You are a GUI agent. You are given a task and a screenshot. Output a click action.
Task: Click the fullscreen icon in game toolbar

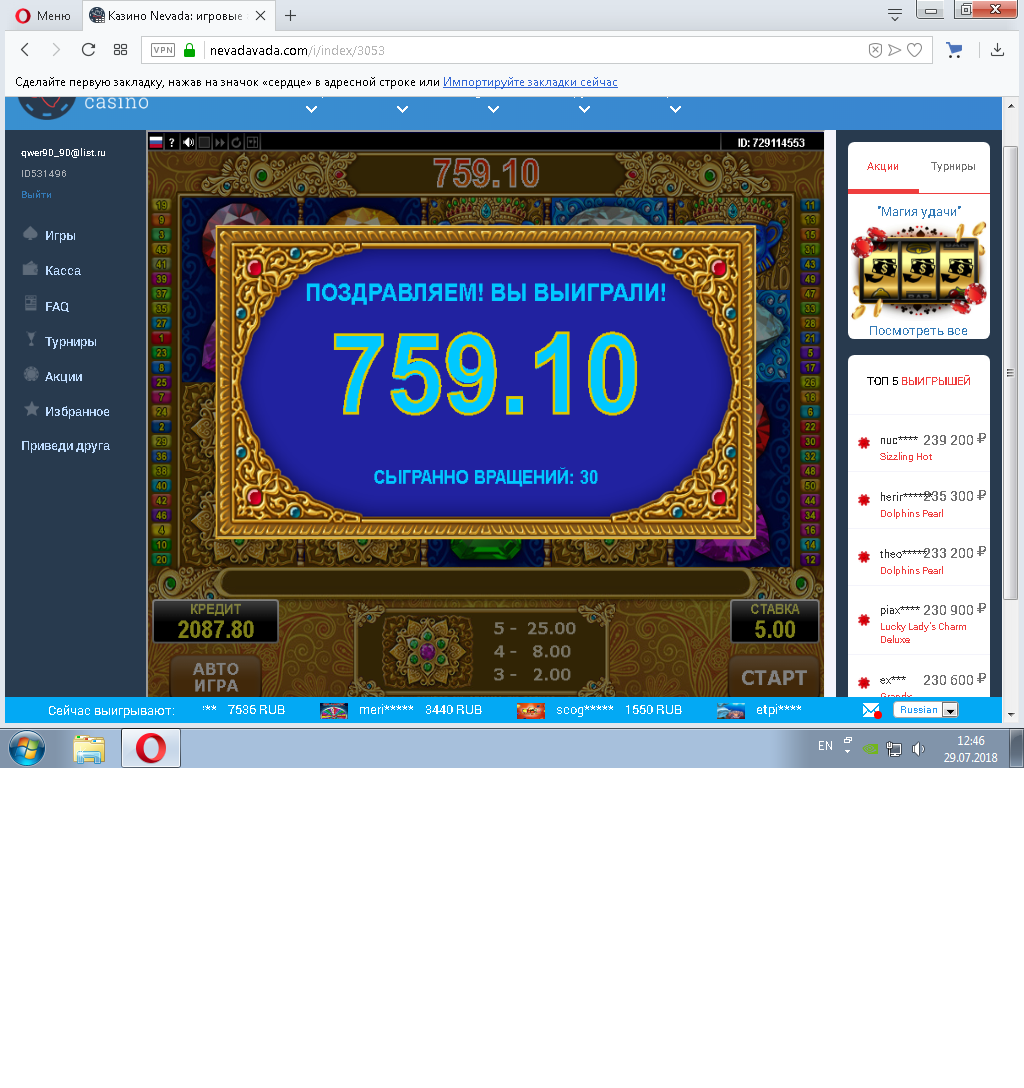[x=253, y=142]
